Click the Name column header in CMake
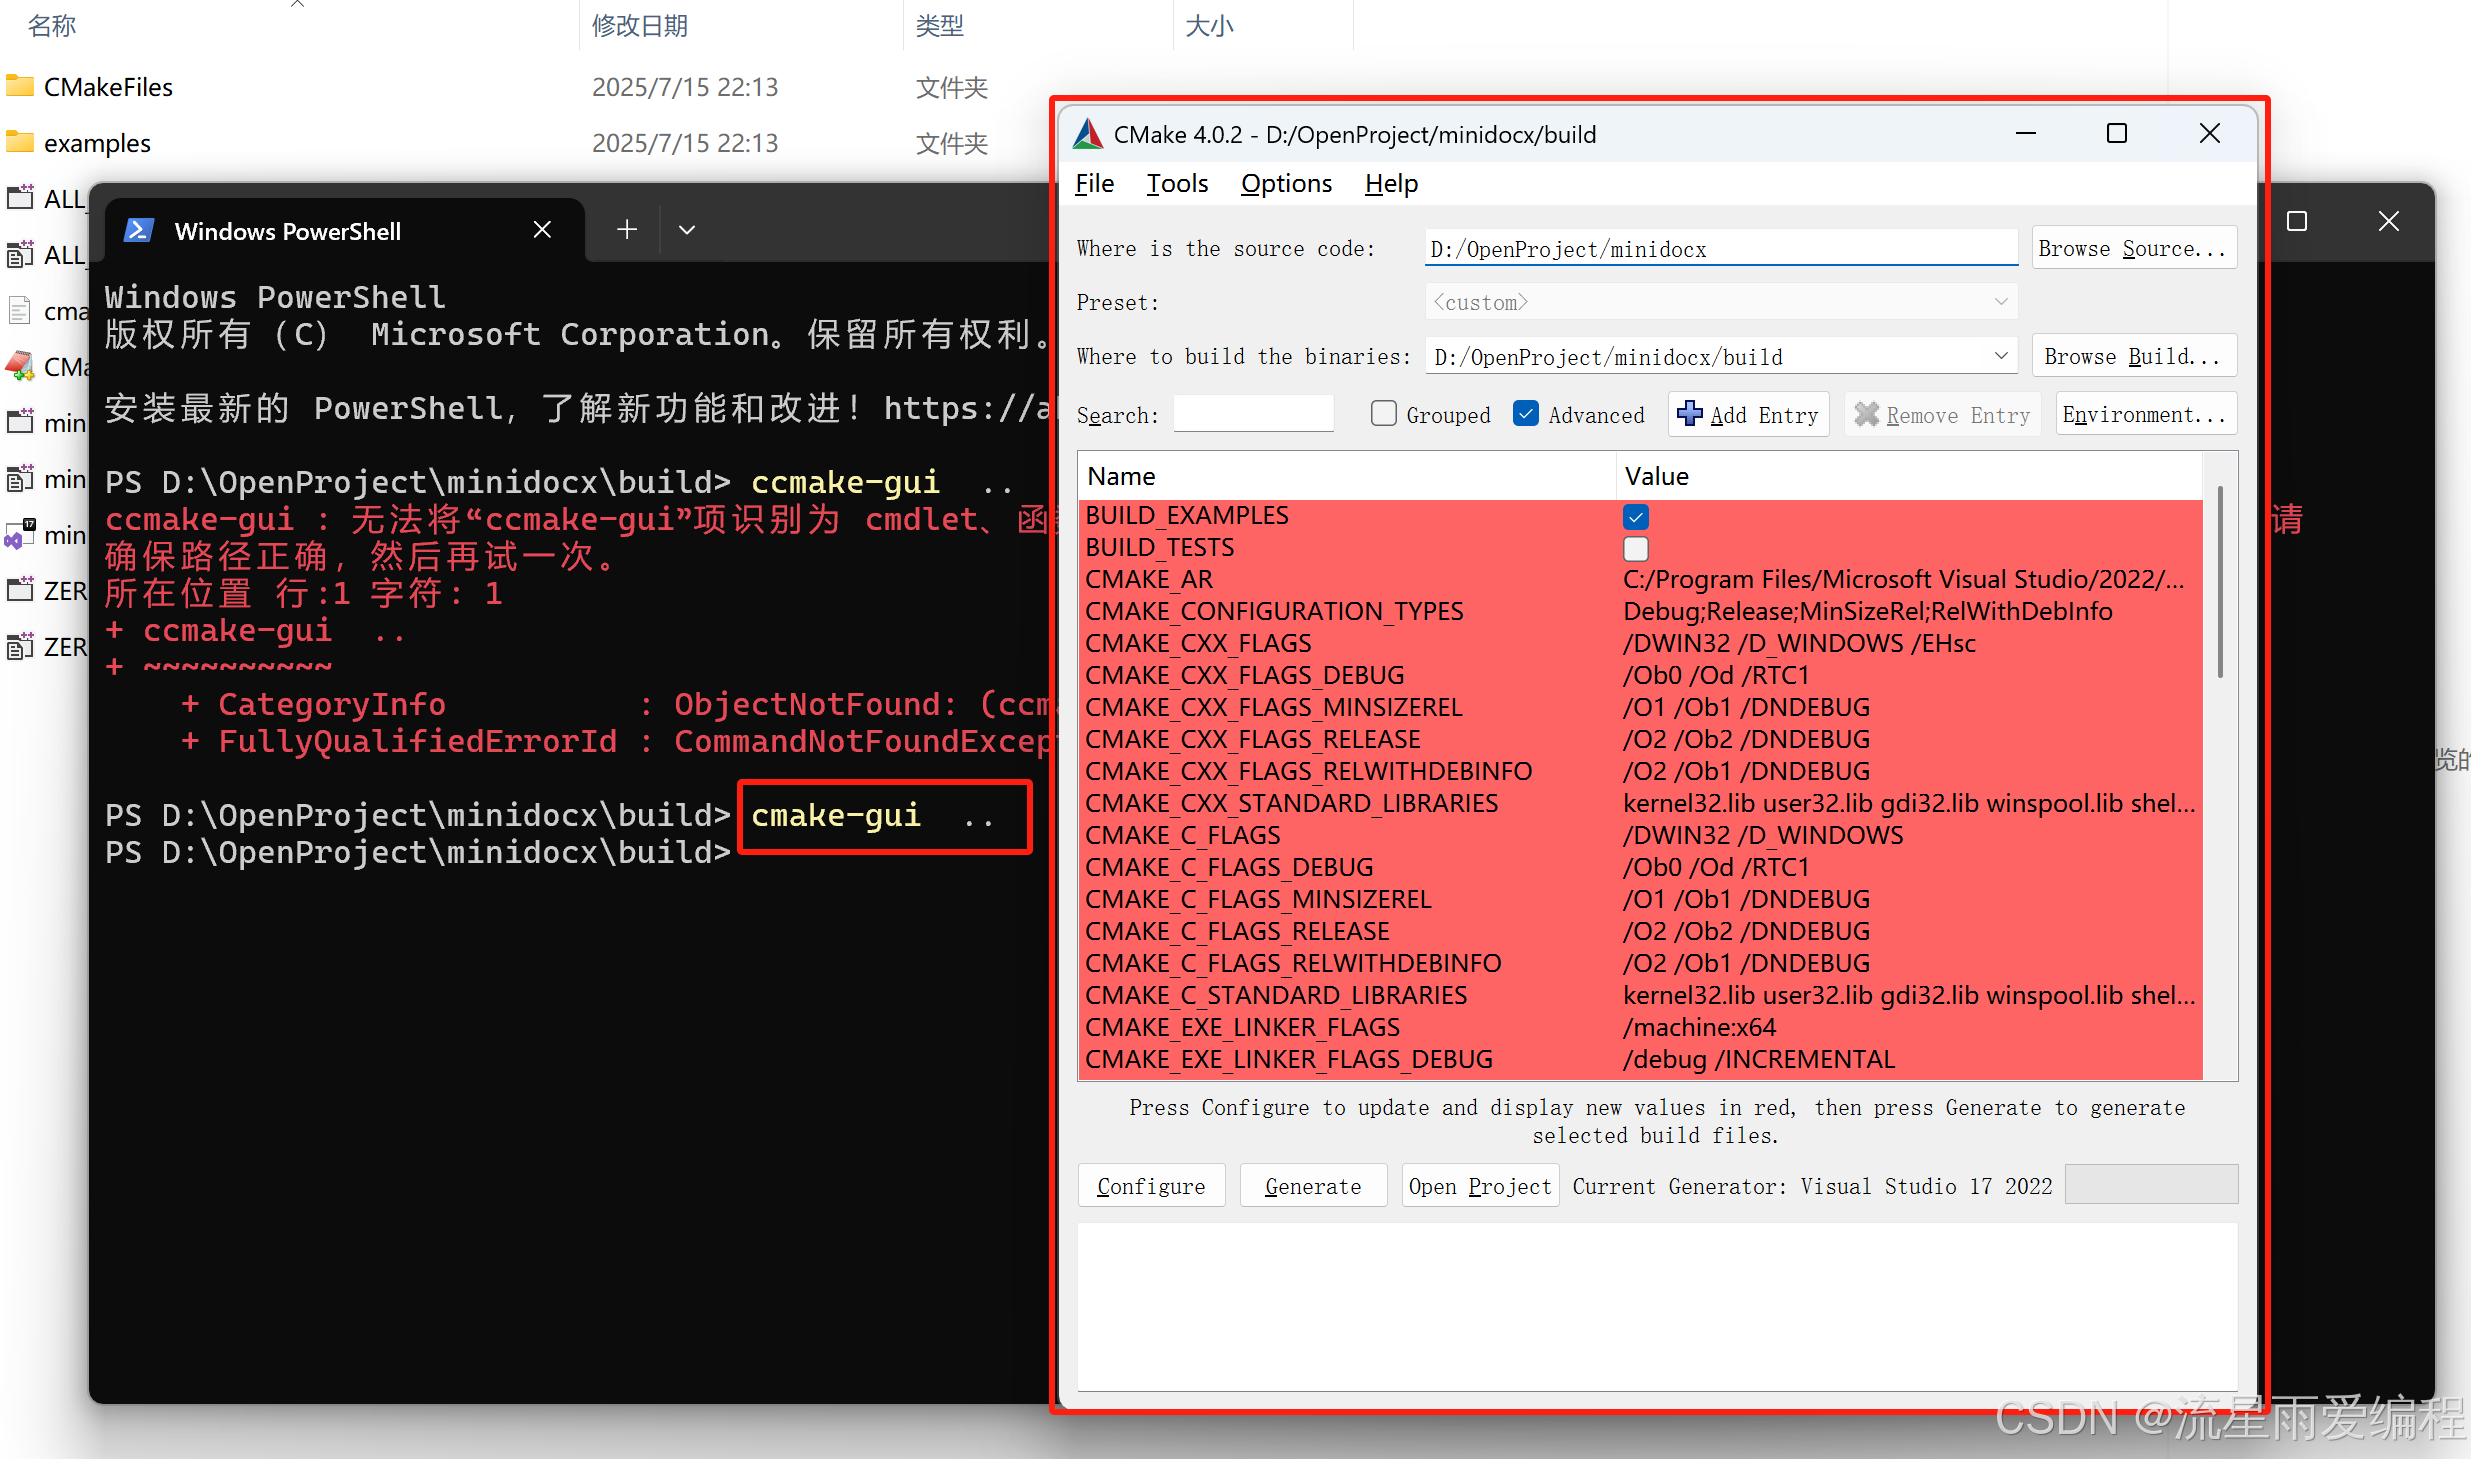The height and width of the screenshot is (1459, 2471). (1346, 476)
